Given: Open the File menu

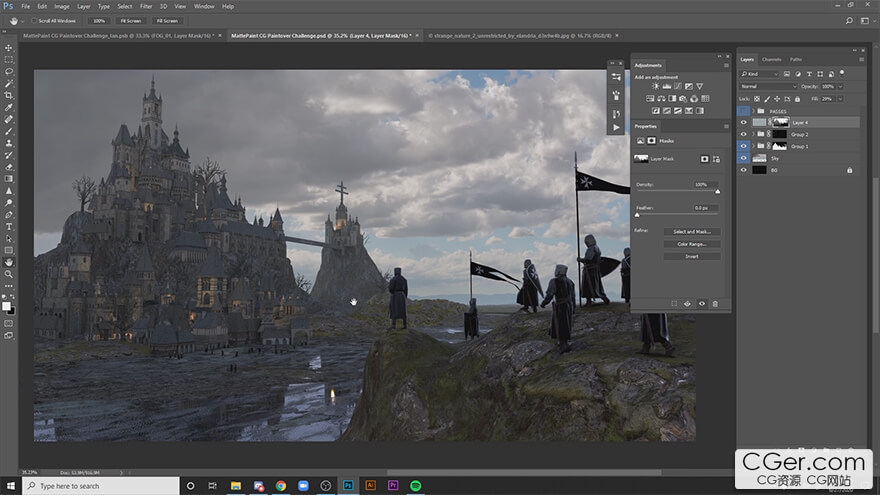Looking at the screenshot, I should [x=26, y=6].
